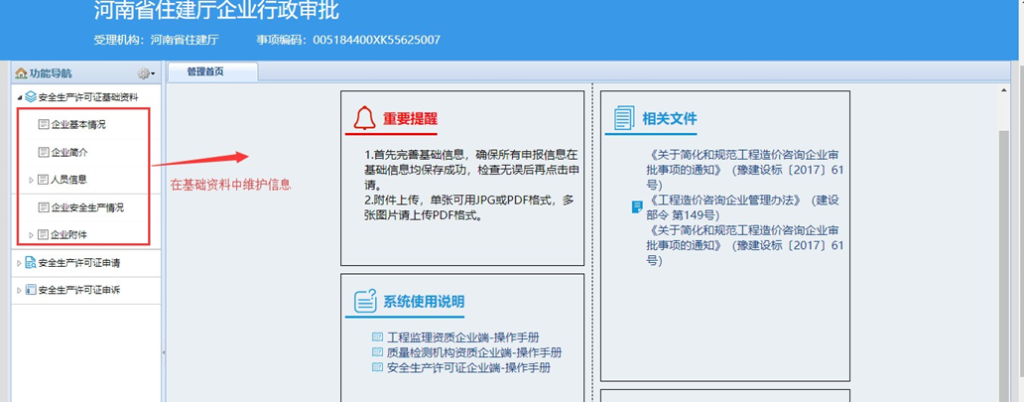Click the book icon beside 质量检测机构资质企业端-操作手册
Image resolution: width=1024 pixels, height=402 pixels.
click(377, 352)
